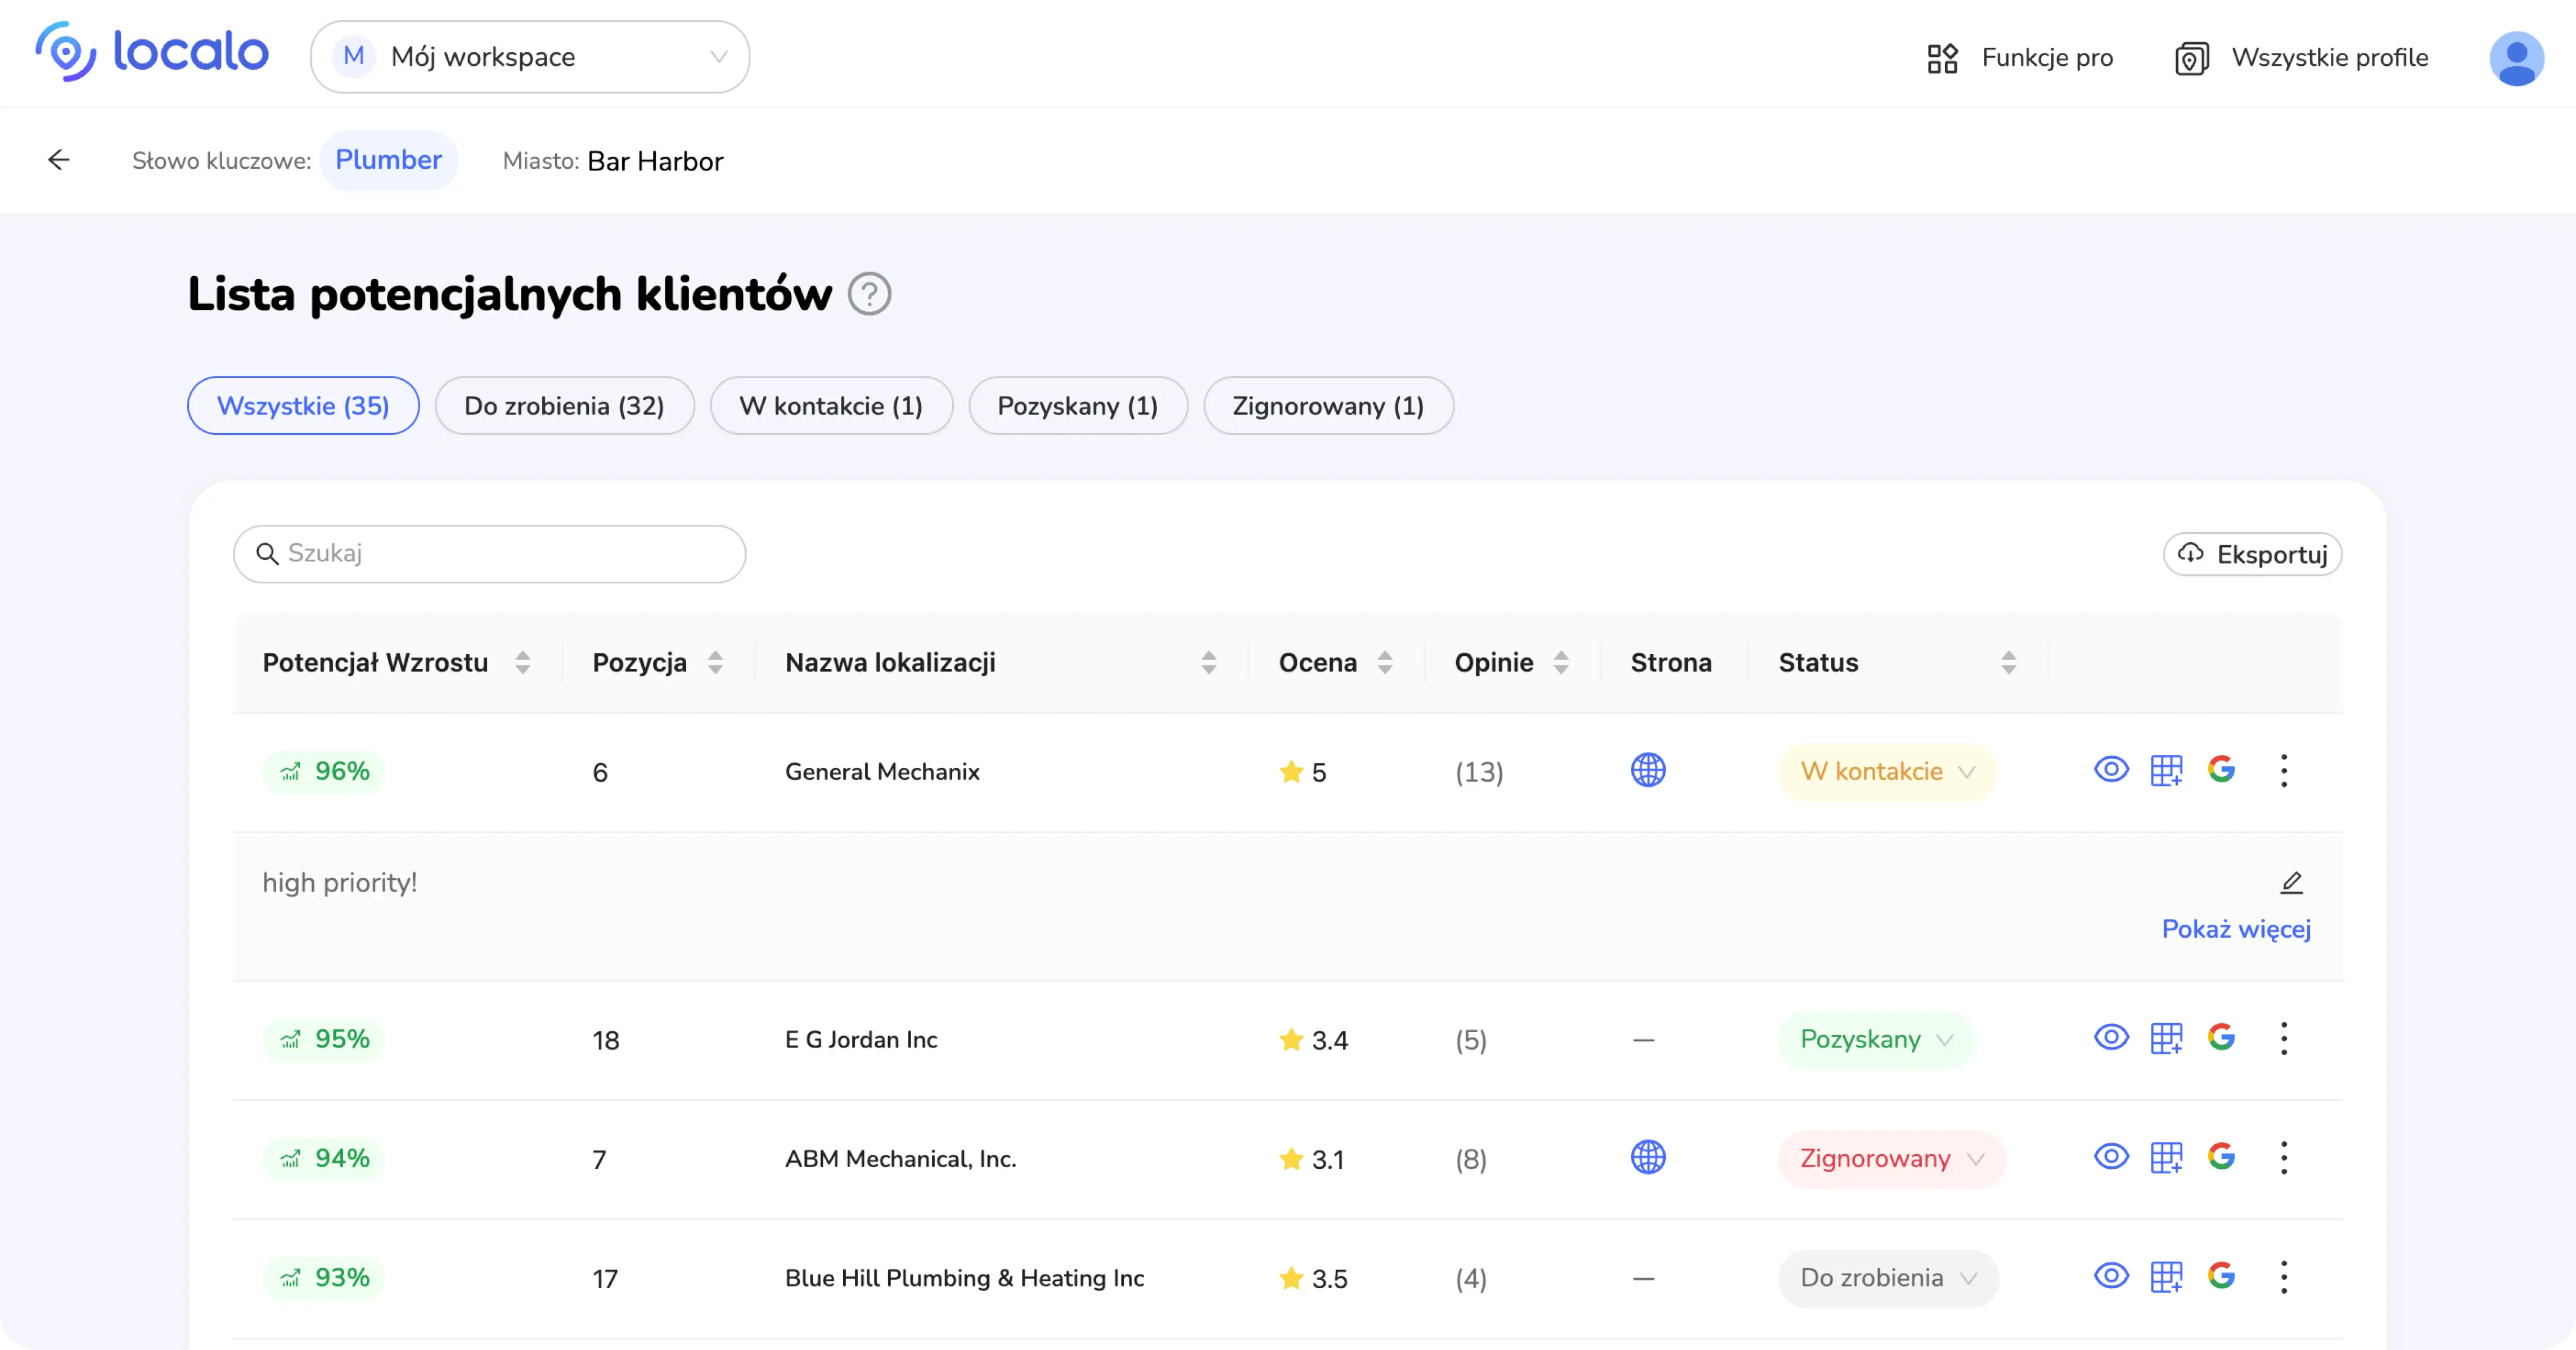Image resolution: width=2576 pixels, height=1350 pixels.
Task: Open website globe for ABM Mechanical
Action: 1647,1157
